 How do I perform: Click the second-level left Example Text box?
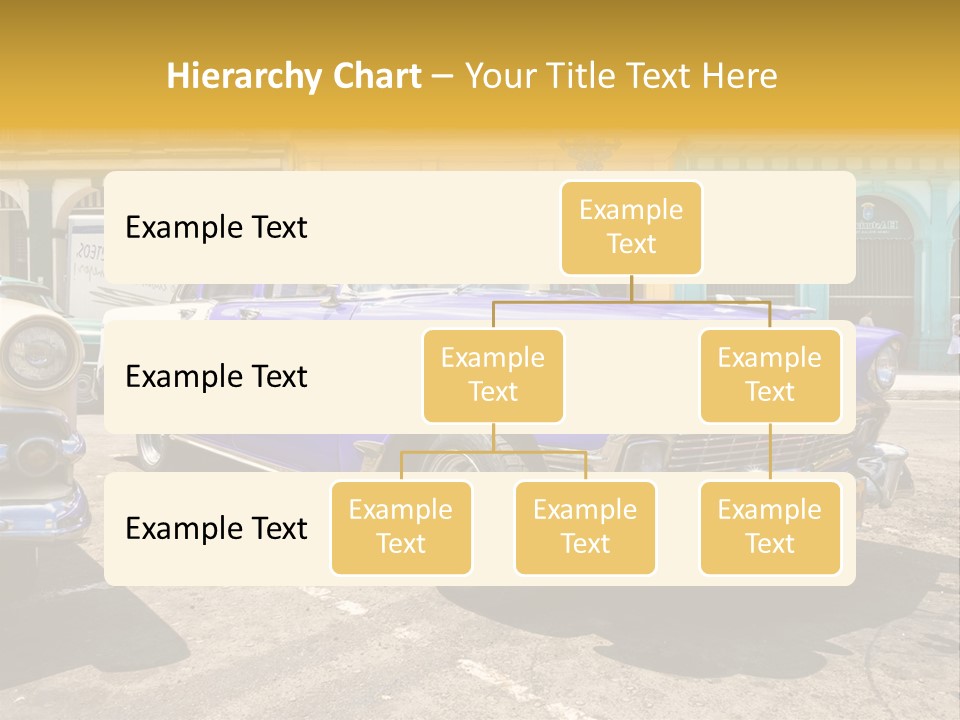point(493,375)
